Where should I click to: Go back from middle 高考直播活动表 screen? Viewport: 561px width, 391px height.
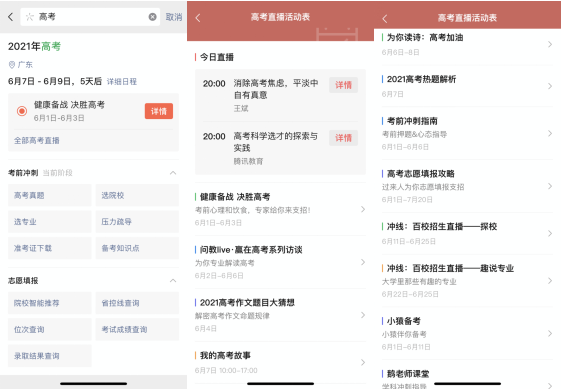click(x=198, y=18)
